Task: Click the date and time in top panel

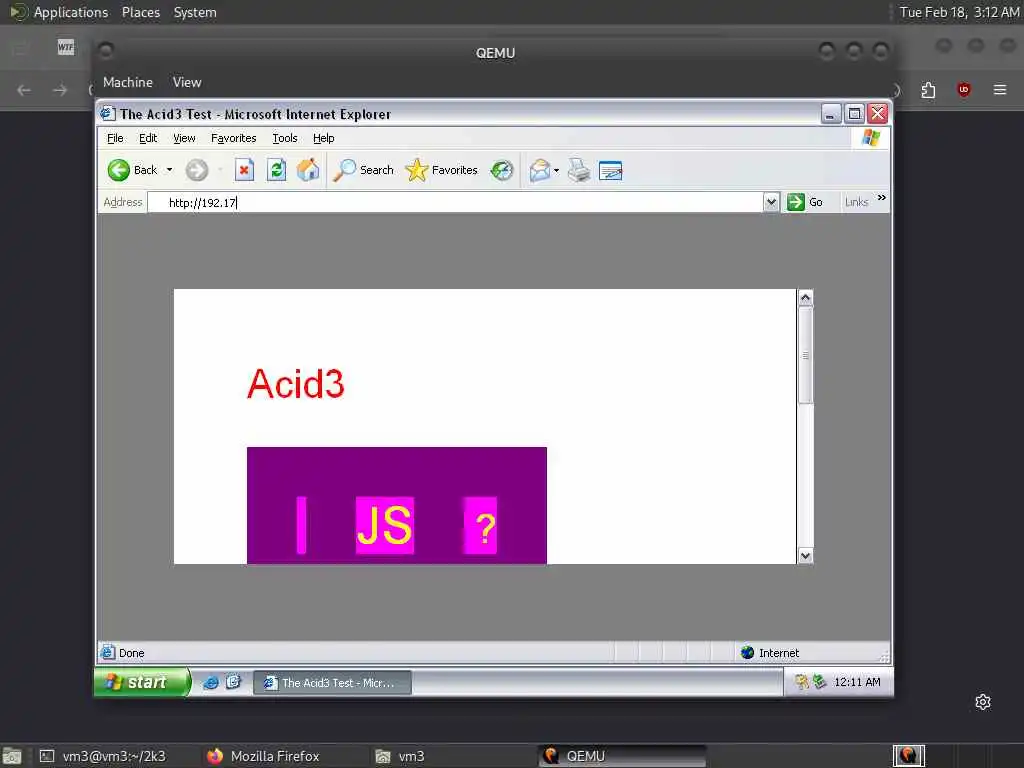Action: coord(959,12)
